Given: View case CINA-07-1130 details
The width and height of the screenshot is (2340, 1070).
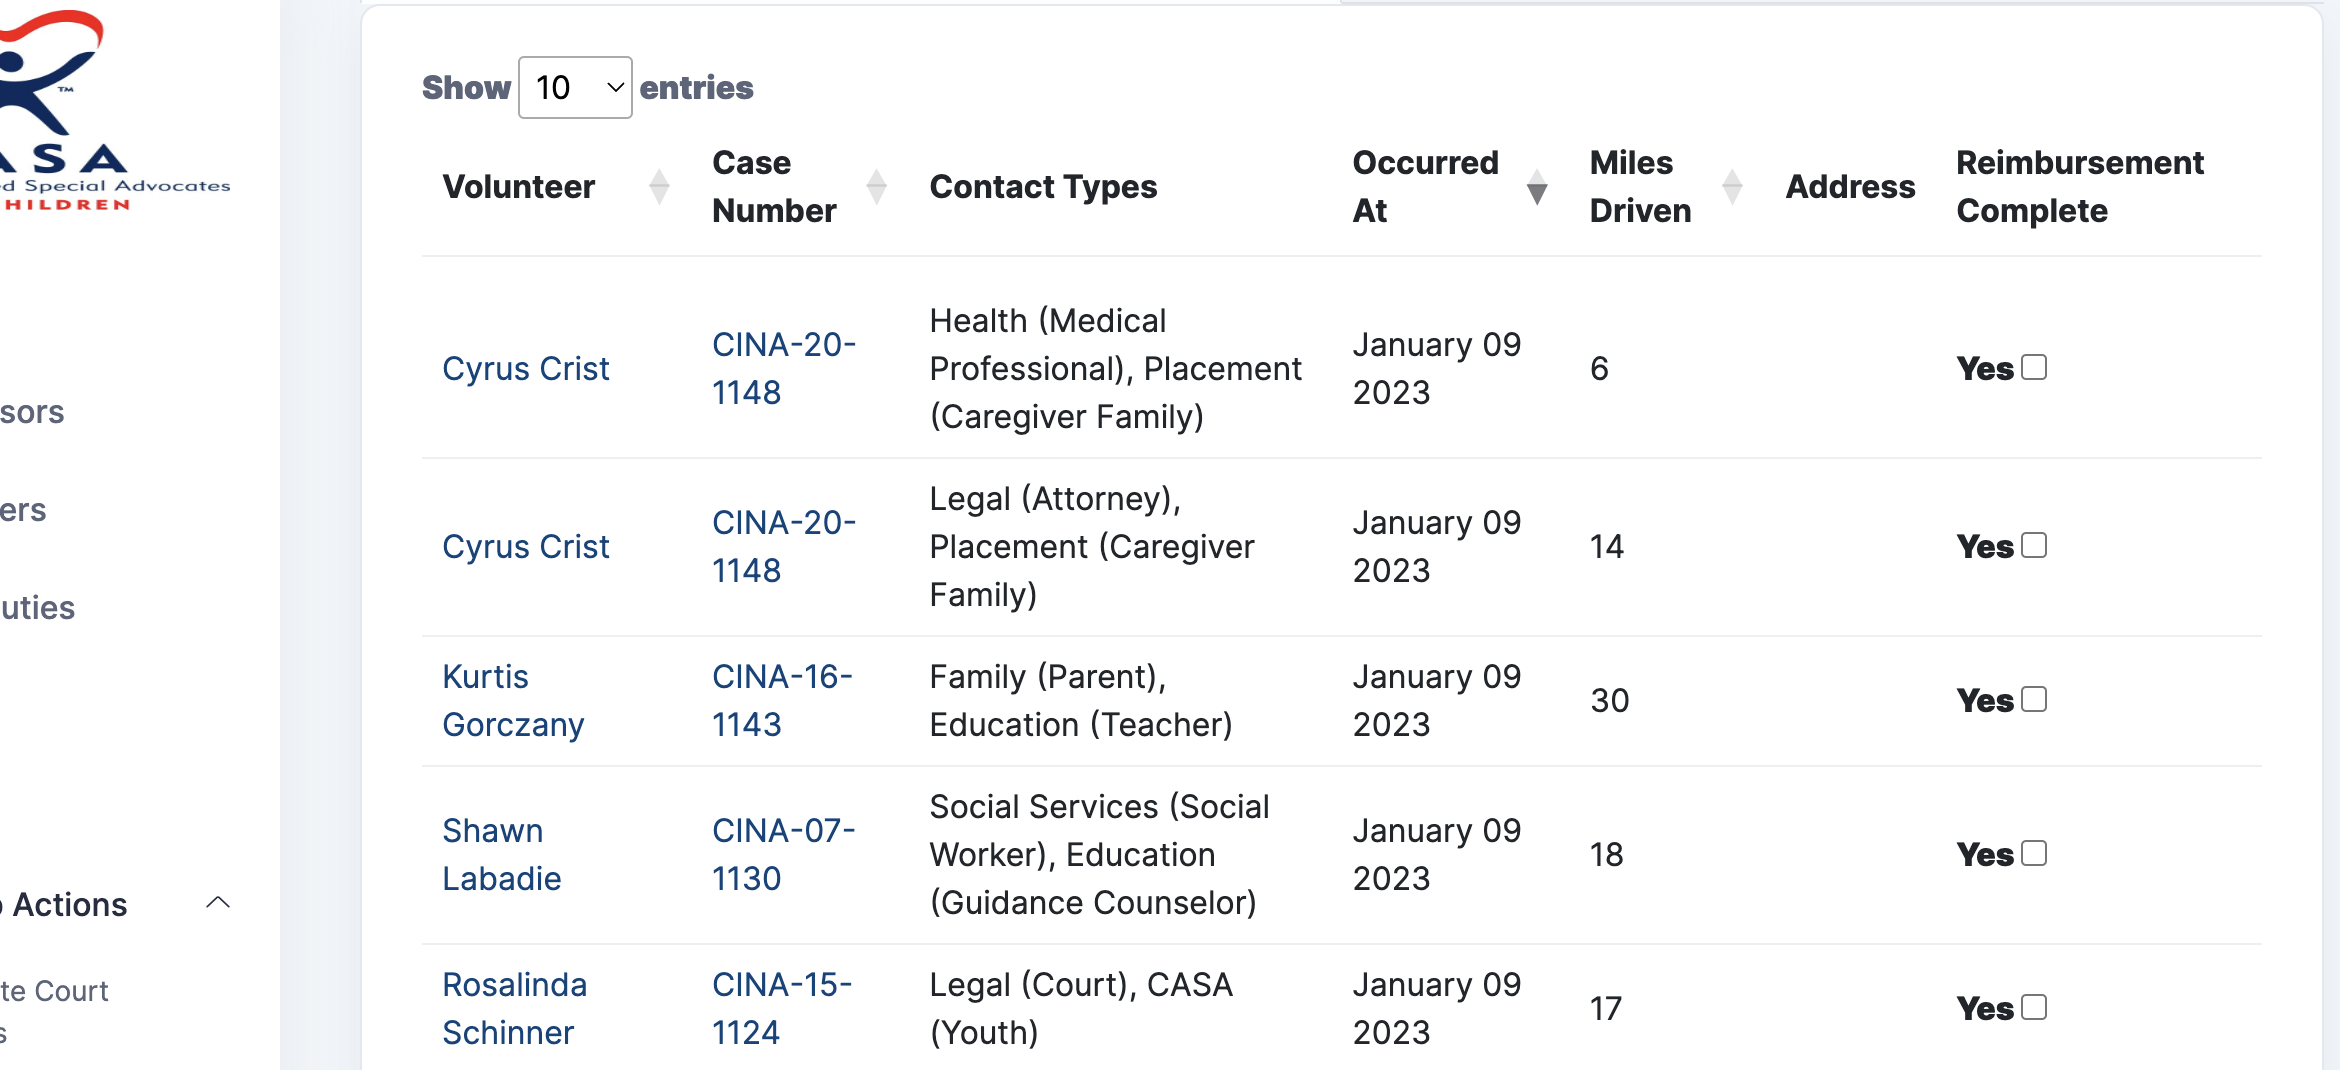Looking at the screenshot, I should pos(783,853).
